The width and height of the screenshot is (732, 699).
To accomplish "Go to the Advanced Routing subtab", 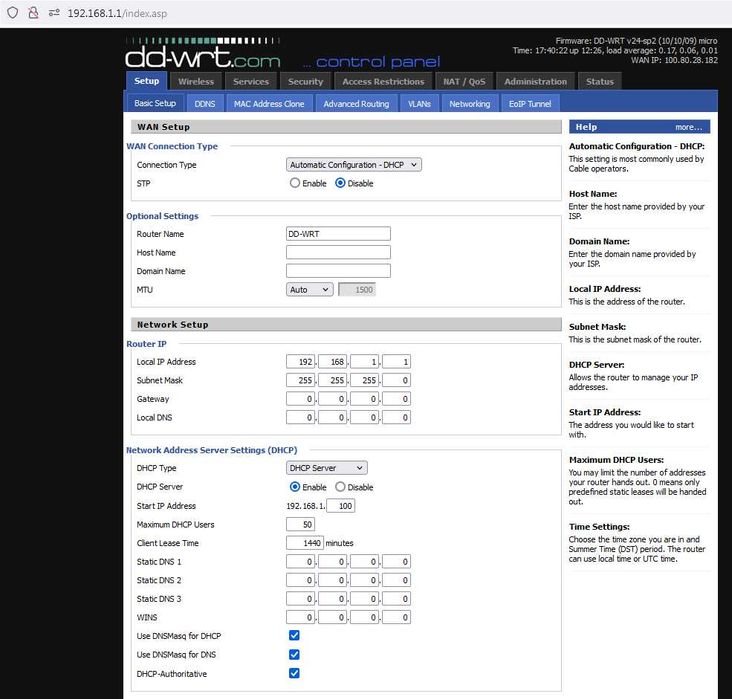I will click(x=356, y=104).
